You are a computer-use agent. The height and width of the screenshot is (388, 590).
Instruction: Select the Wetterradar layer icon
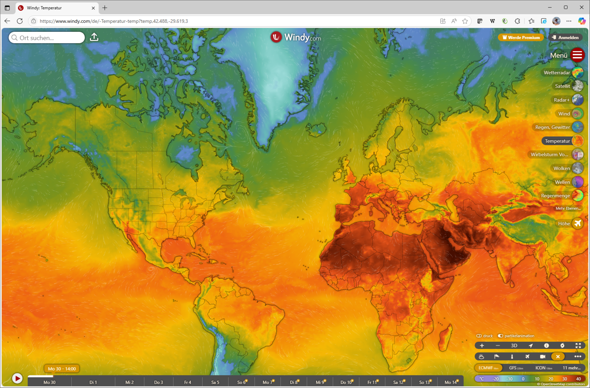coord(578,73)
